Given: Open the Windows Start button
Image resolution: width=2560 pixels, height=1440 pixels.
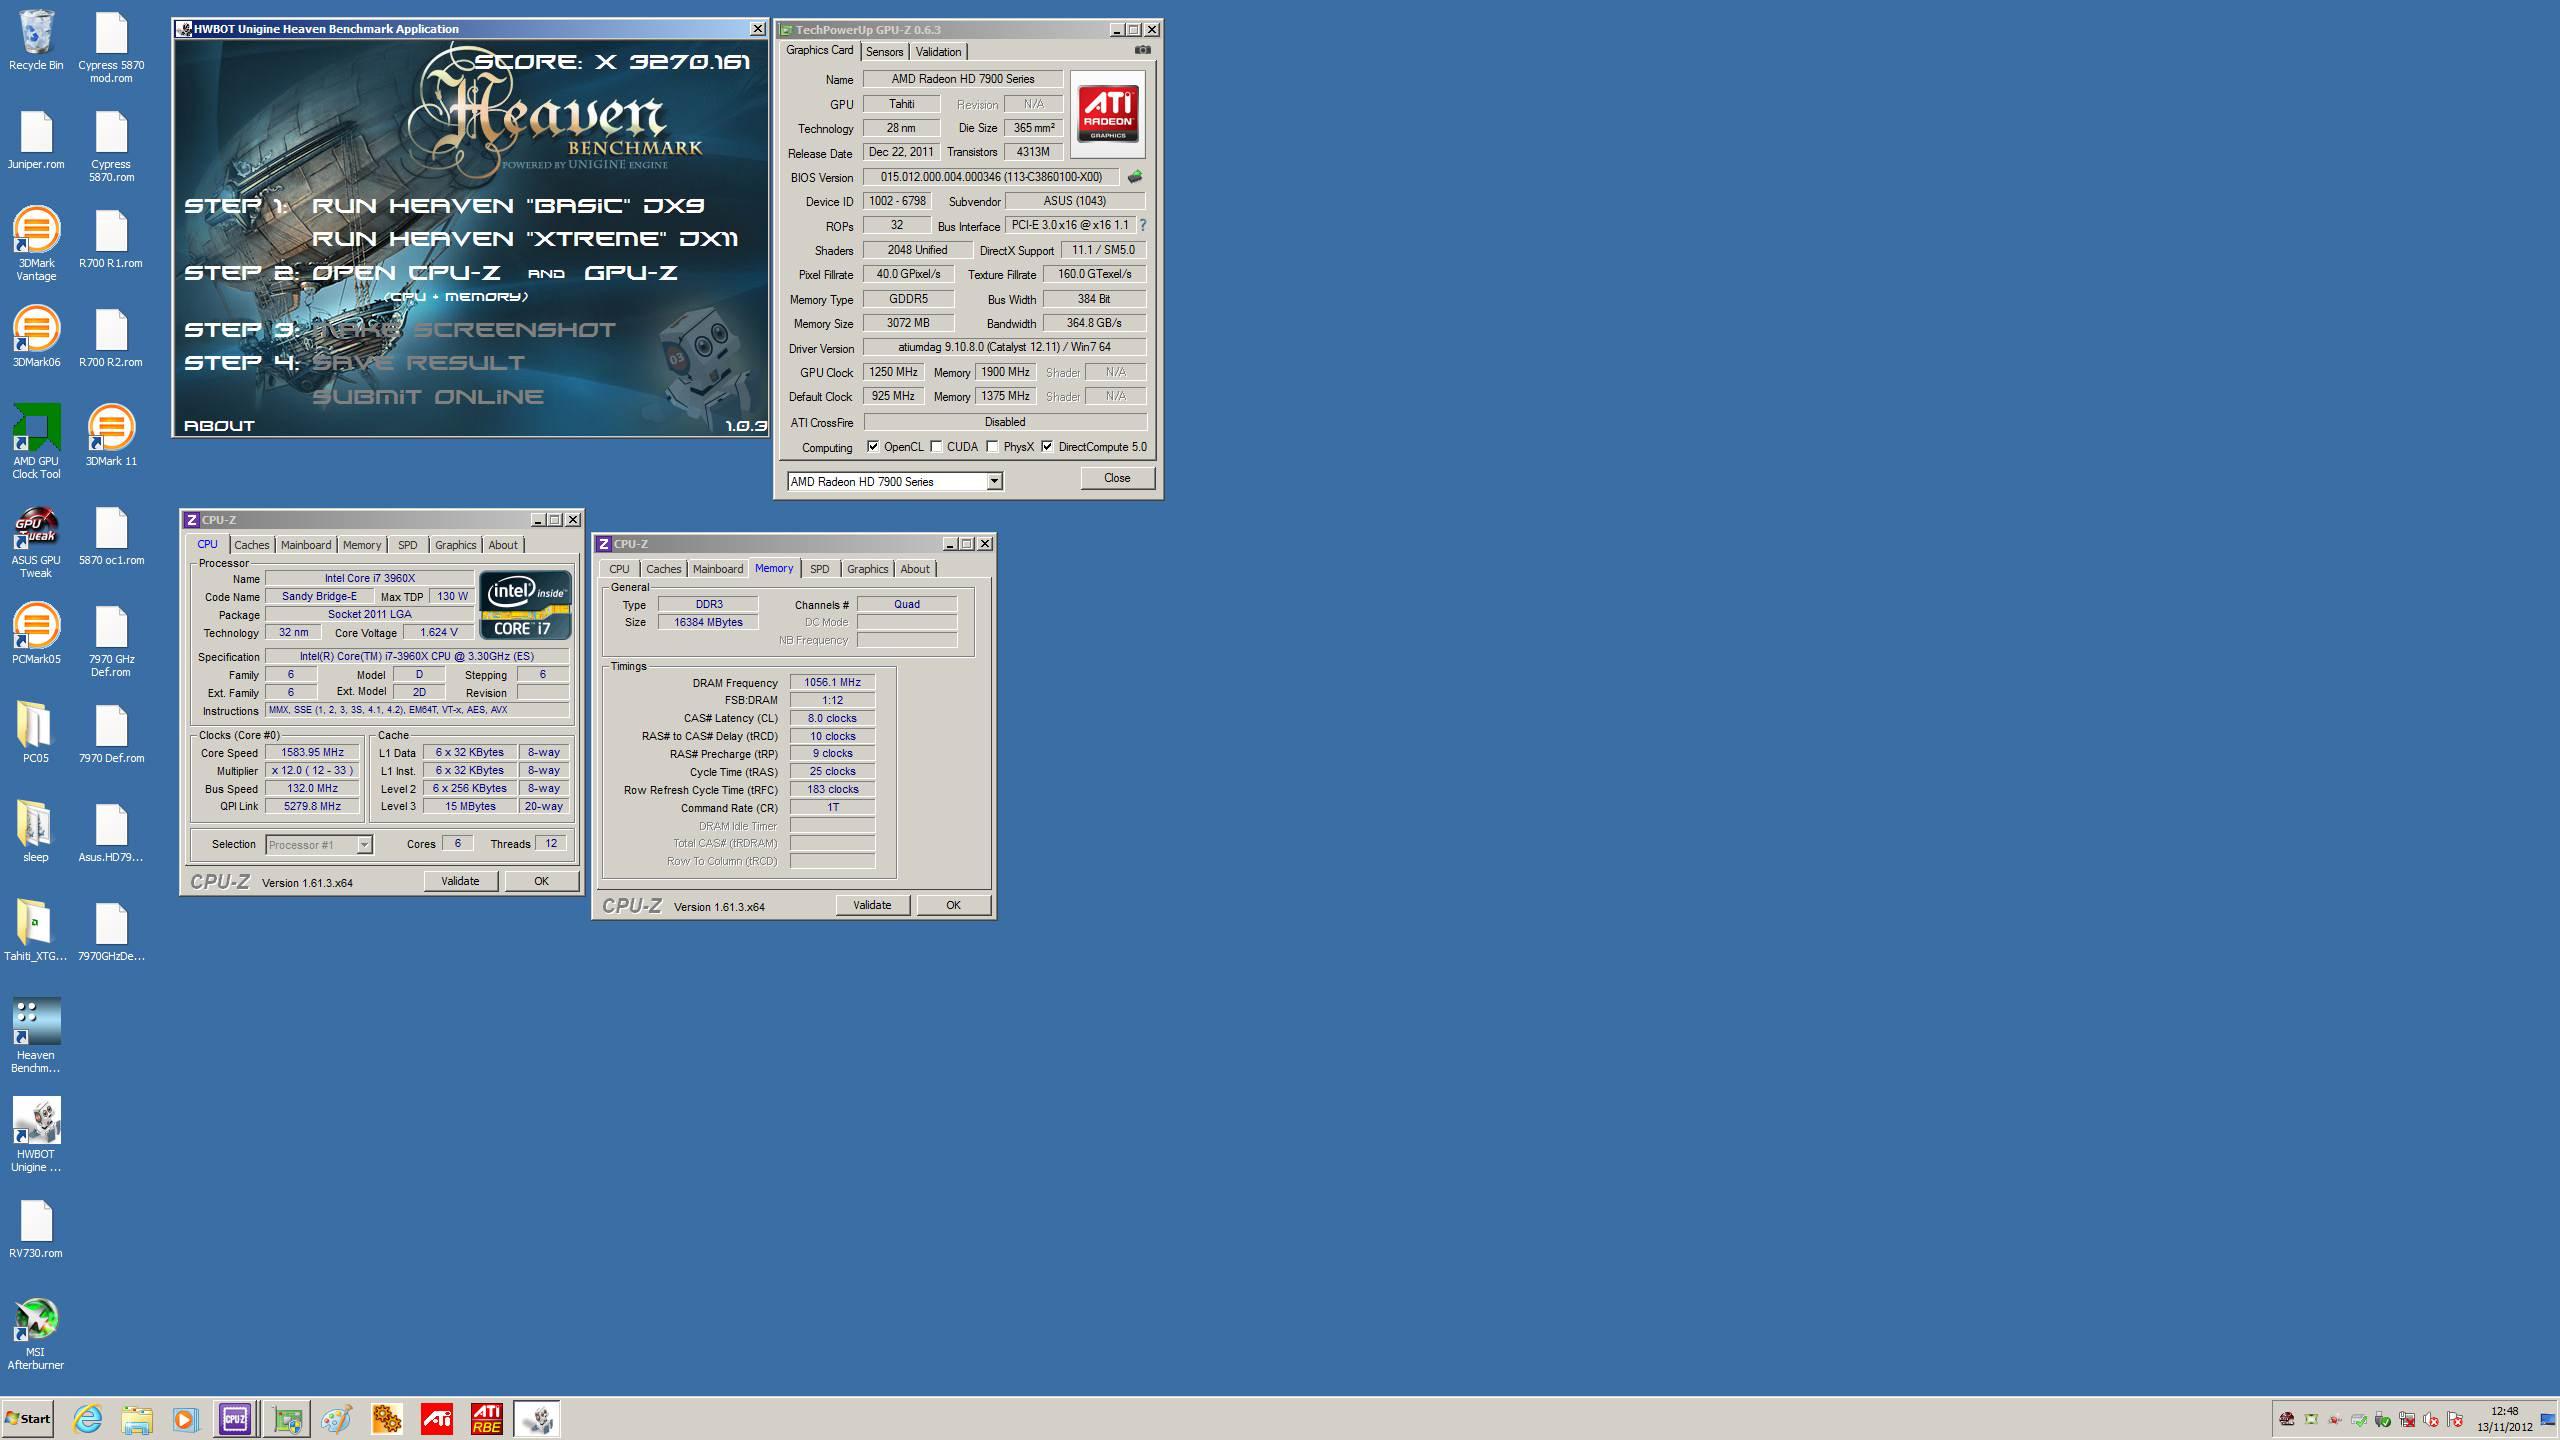Looking at the screenshot, I should click(x=28, y=1418).
